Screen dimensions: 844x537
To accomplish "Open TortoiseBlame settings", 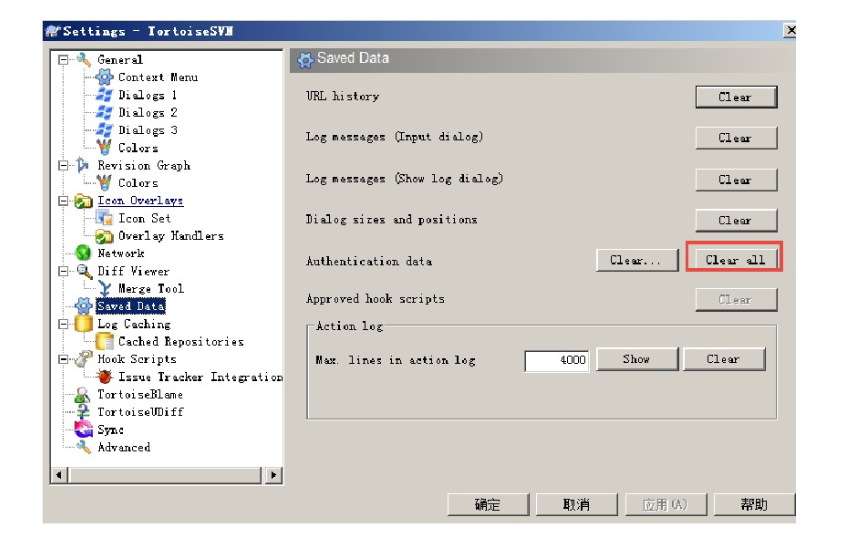I will point(140,394).
